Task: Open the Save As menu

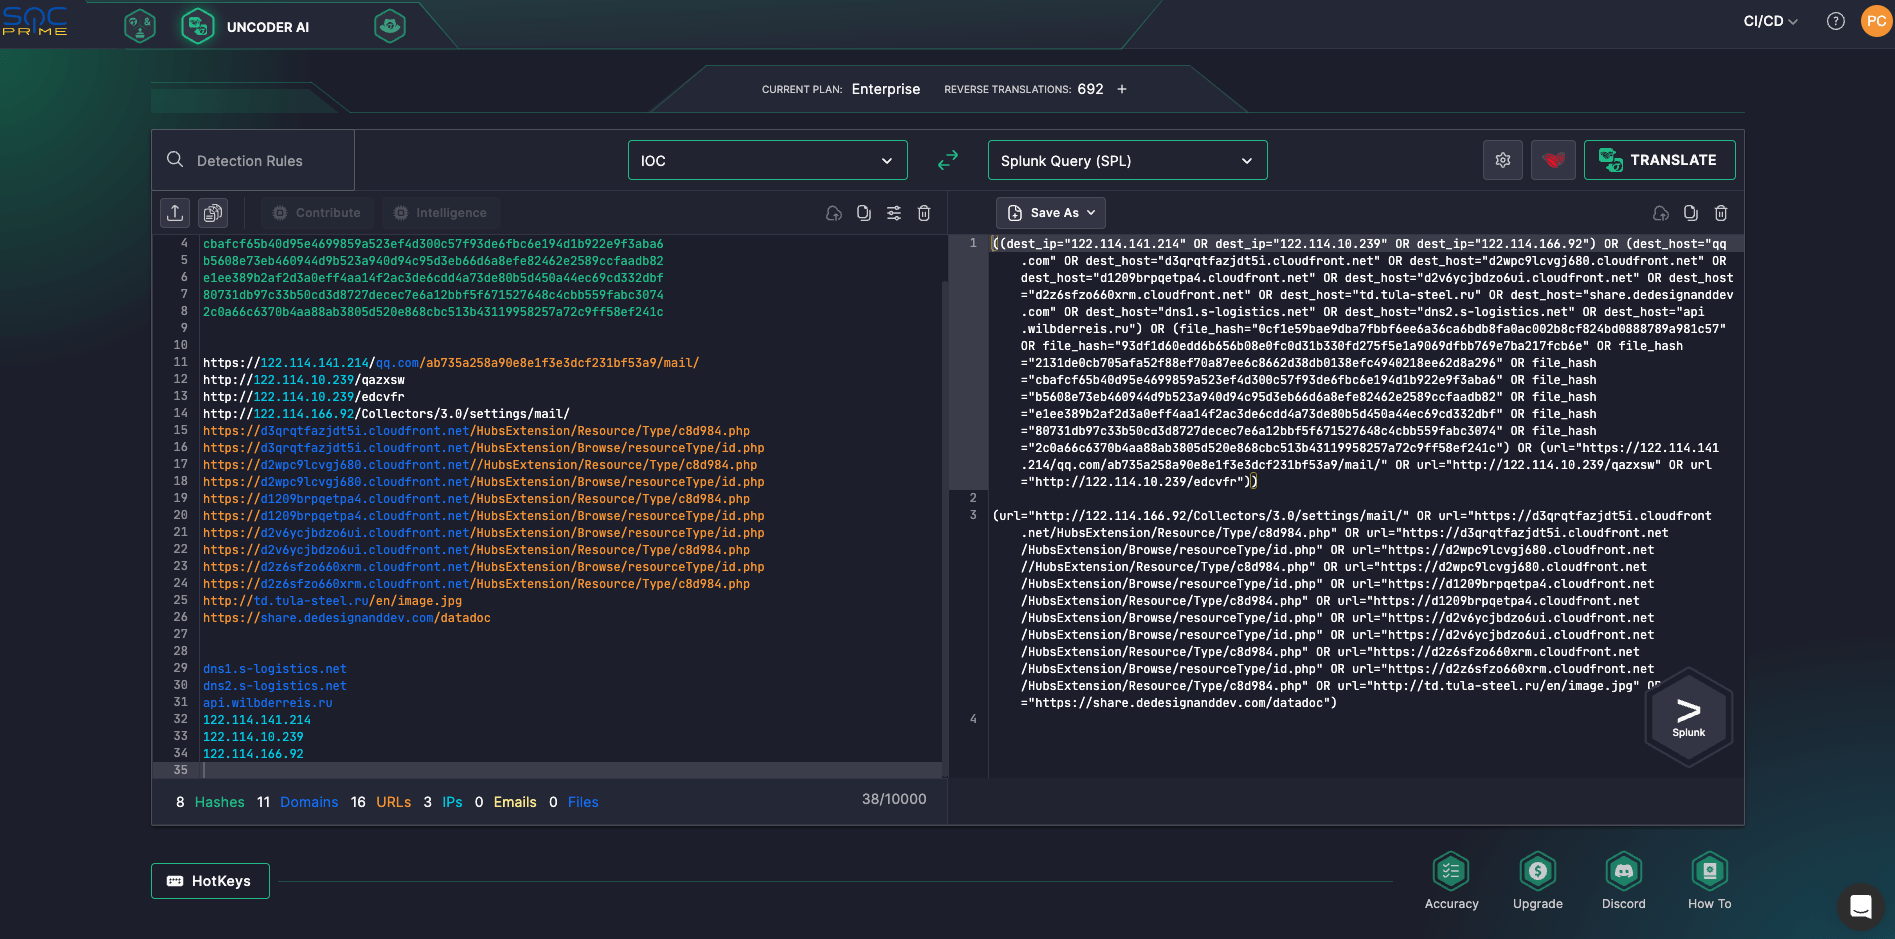Action: click(x=1050, y=212)
